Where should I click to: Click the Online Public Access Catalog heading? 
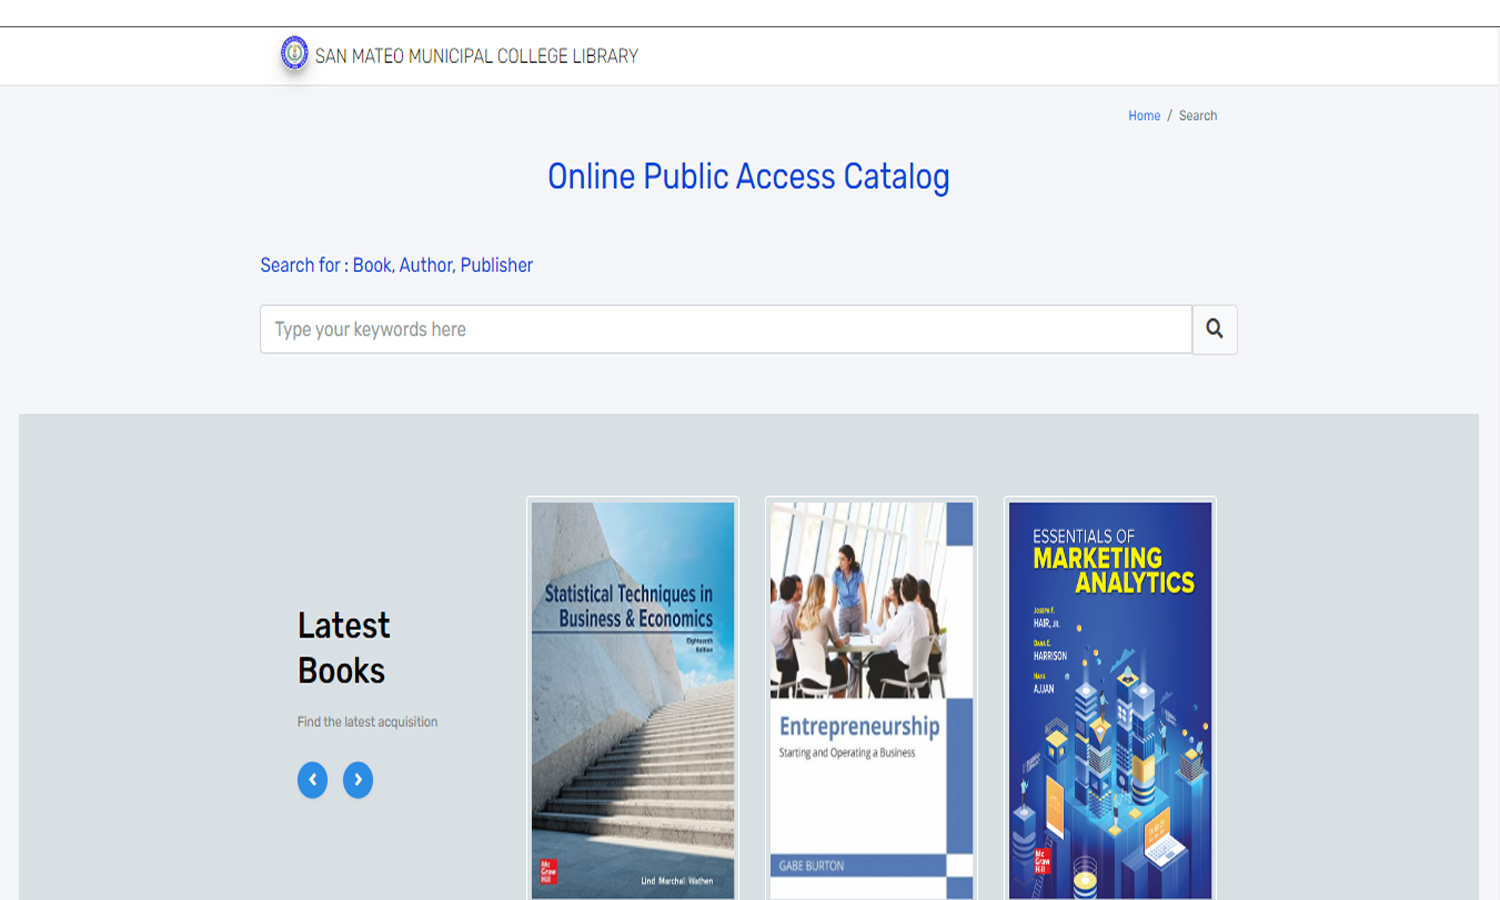(x=748, y=177)
